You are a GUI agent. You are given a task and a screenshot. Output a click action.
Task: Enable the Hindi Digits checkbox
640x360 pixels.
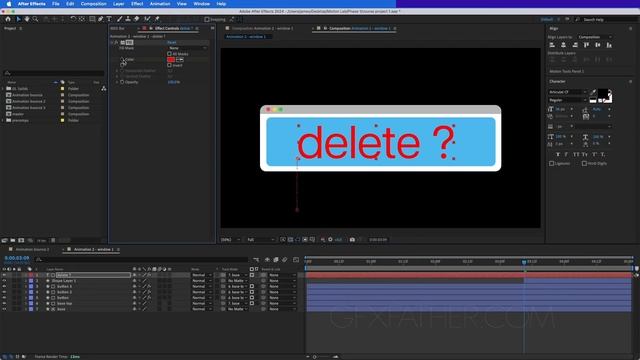pos(584,163)
